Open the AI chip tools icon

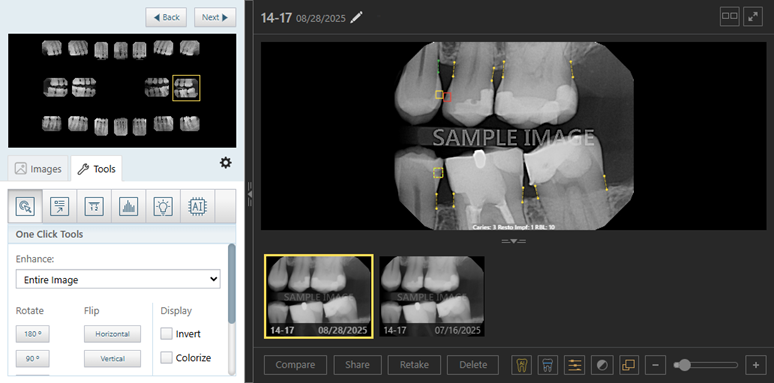[x=197, y=206]
